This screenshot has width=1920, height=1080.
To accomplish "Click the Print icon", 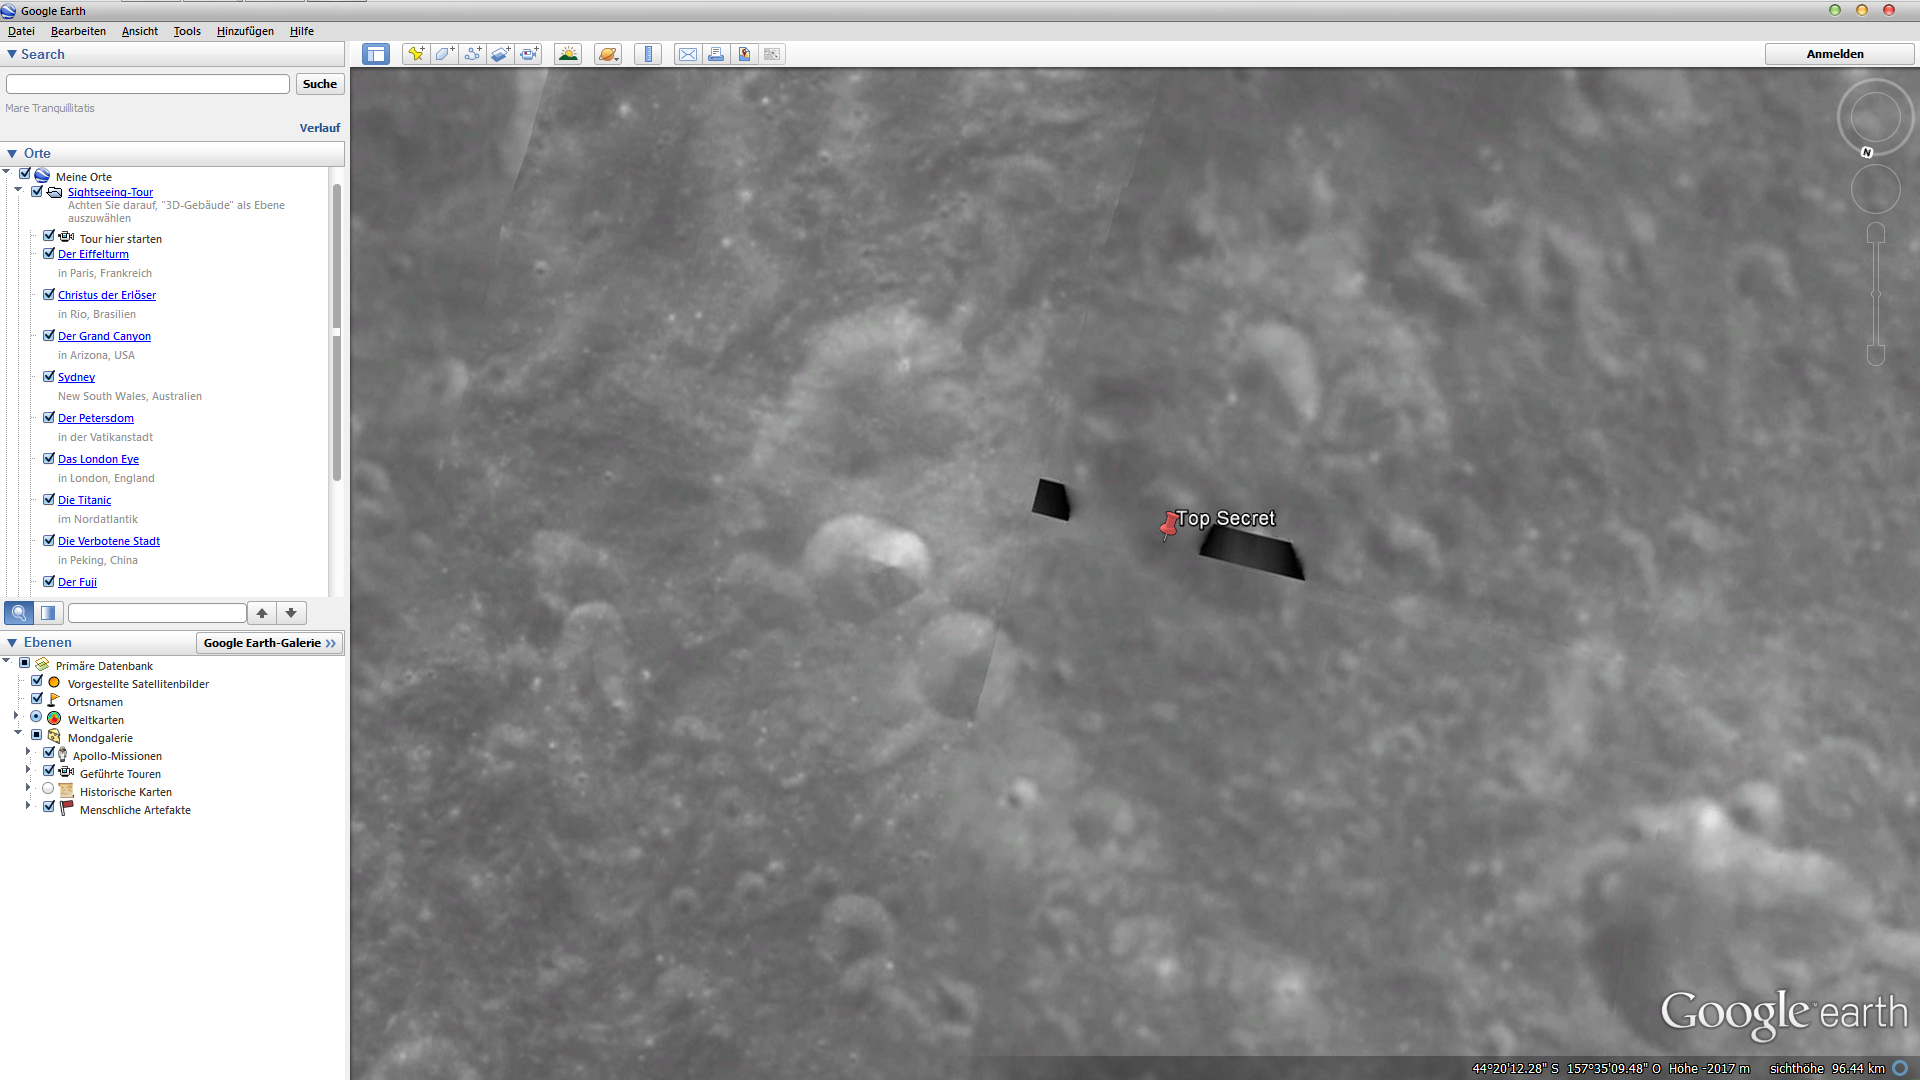I will [716, 54].
